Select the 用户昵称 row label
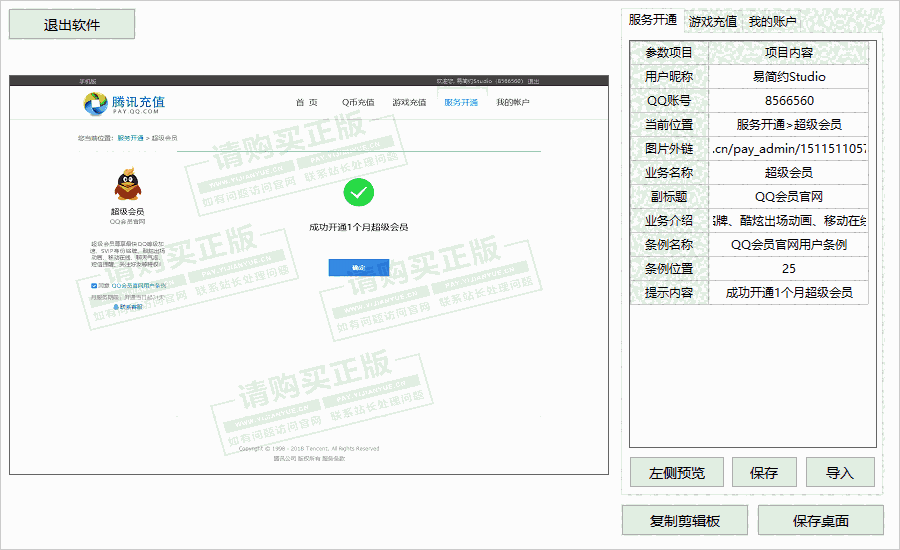This screenshot has height=550, width=900. tap(669, 76)
